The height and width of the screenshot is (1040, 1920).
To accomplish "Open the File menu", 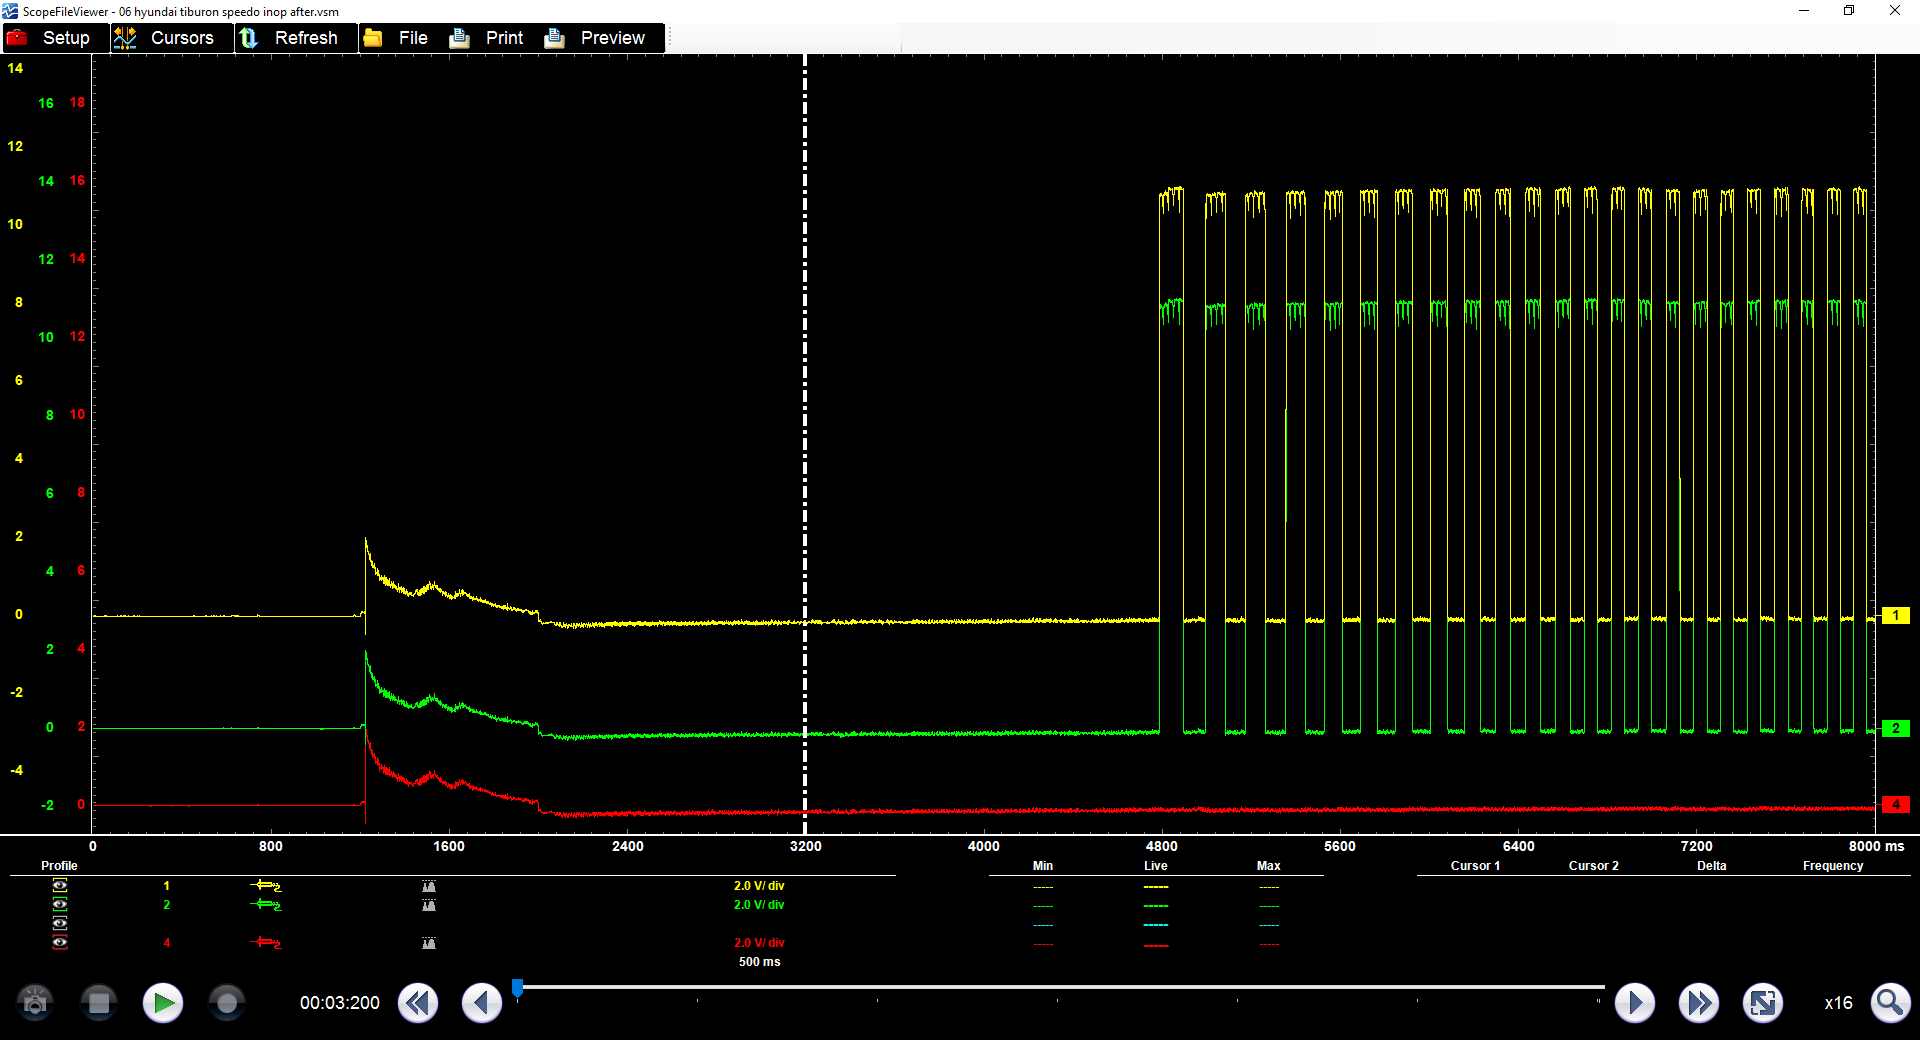I will (x=403, y=38).
